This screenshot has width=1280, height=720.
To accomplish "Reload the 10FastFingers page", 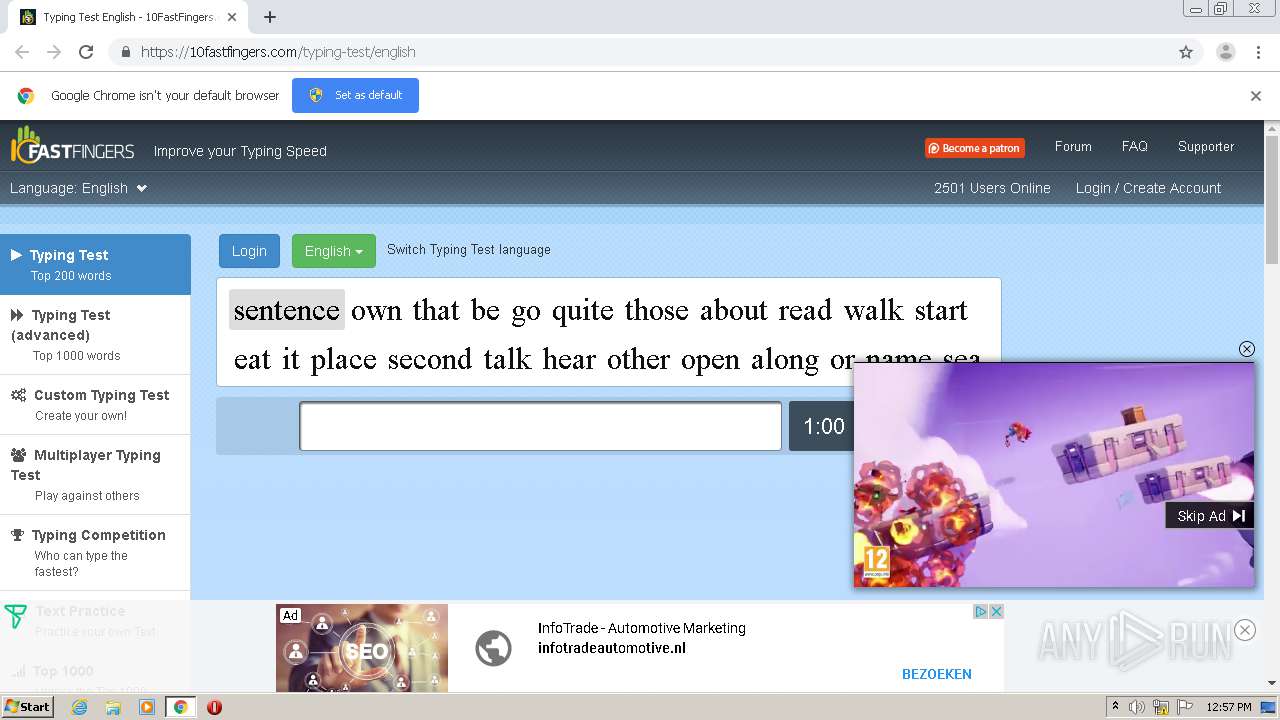I will [86, 52].
